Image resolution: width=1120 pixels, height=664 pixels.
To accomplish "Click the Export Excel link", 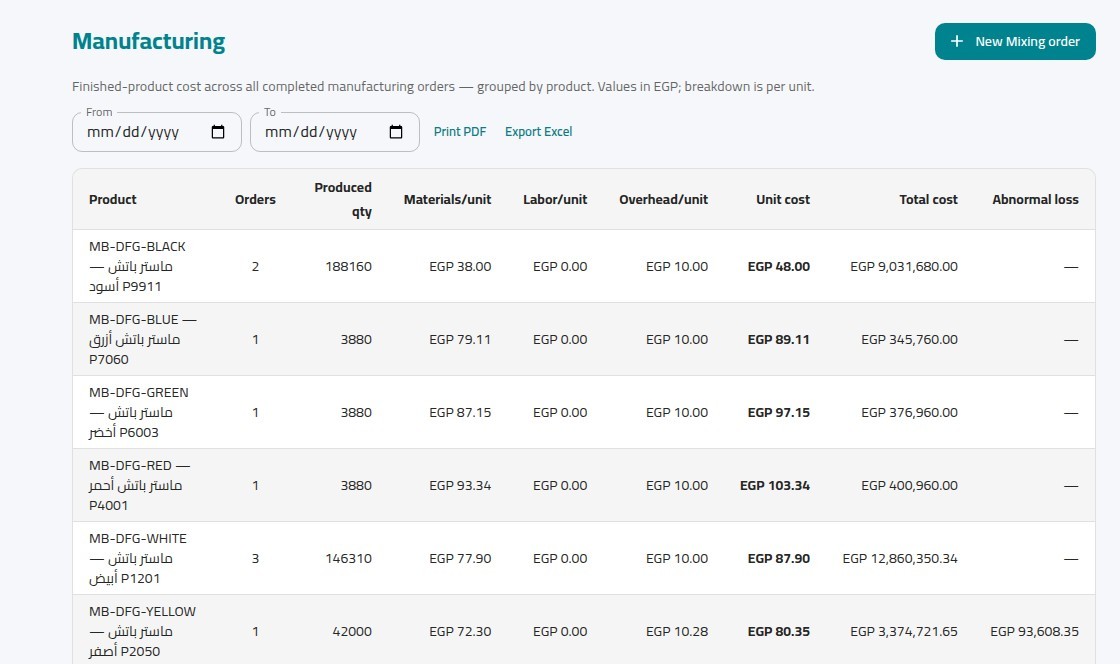I will point(539,131).
